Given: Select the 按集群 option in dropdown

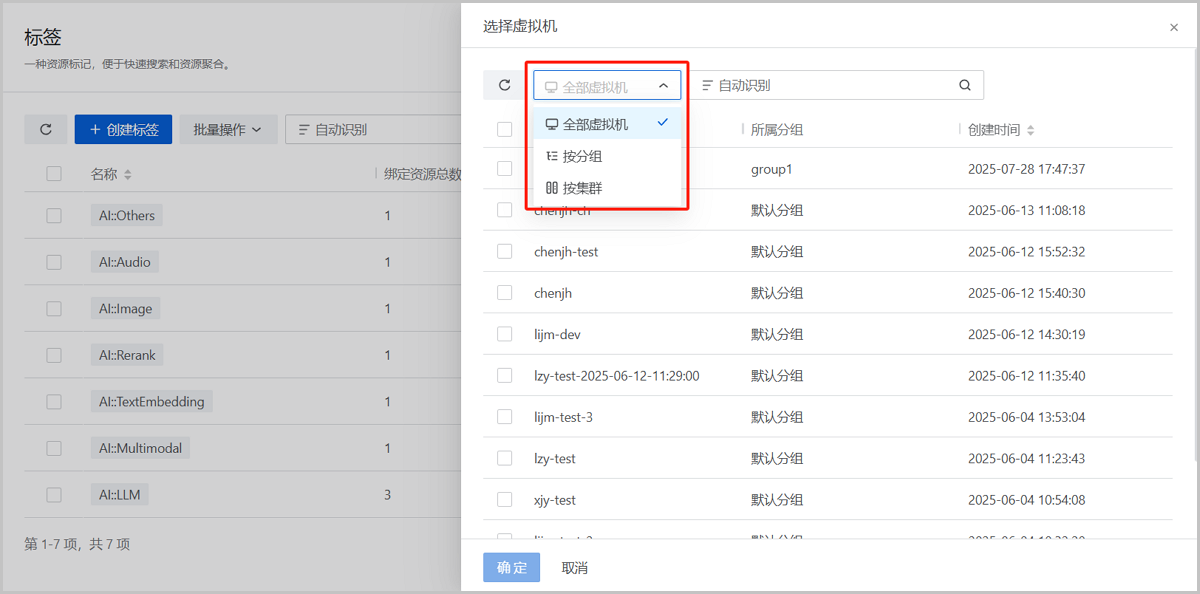Looking at the screenshot, I should coord(582,188).
